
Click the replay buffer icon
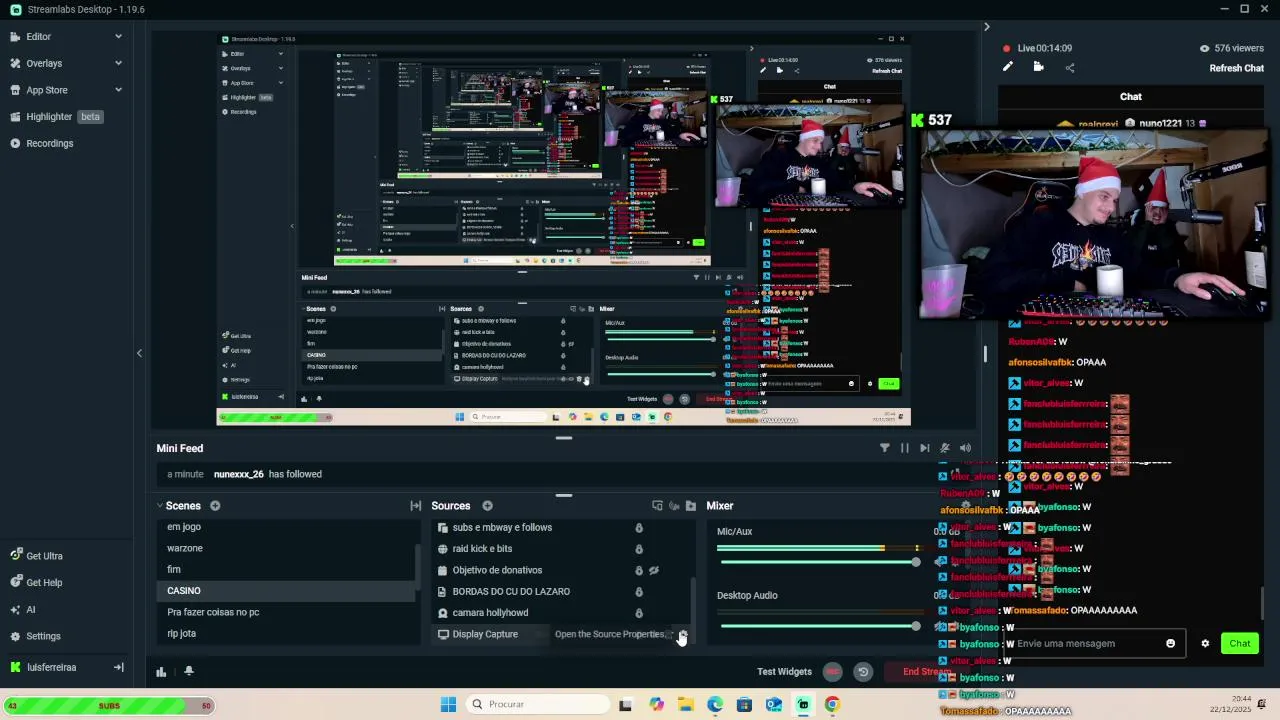coord(863,672)
